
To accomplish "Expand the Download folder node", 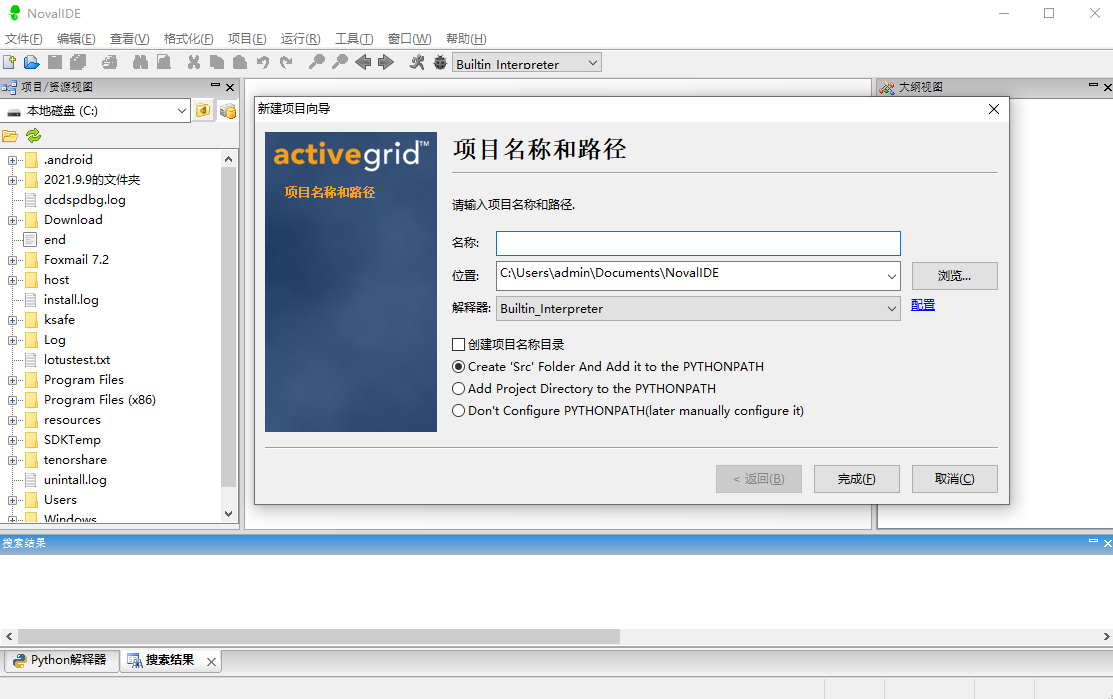I will (12, 221).
